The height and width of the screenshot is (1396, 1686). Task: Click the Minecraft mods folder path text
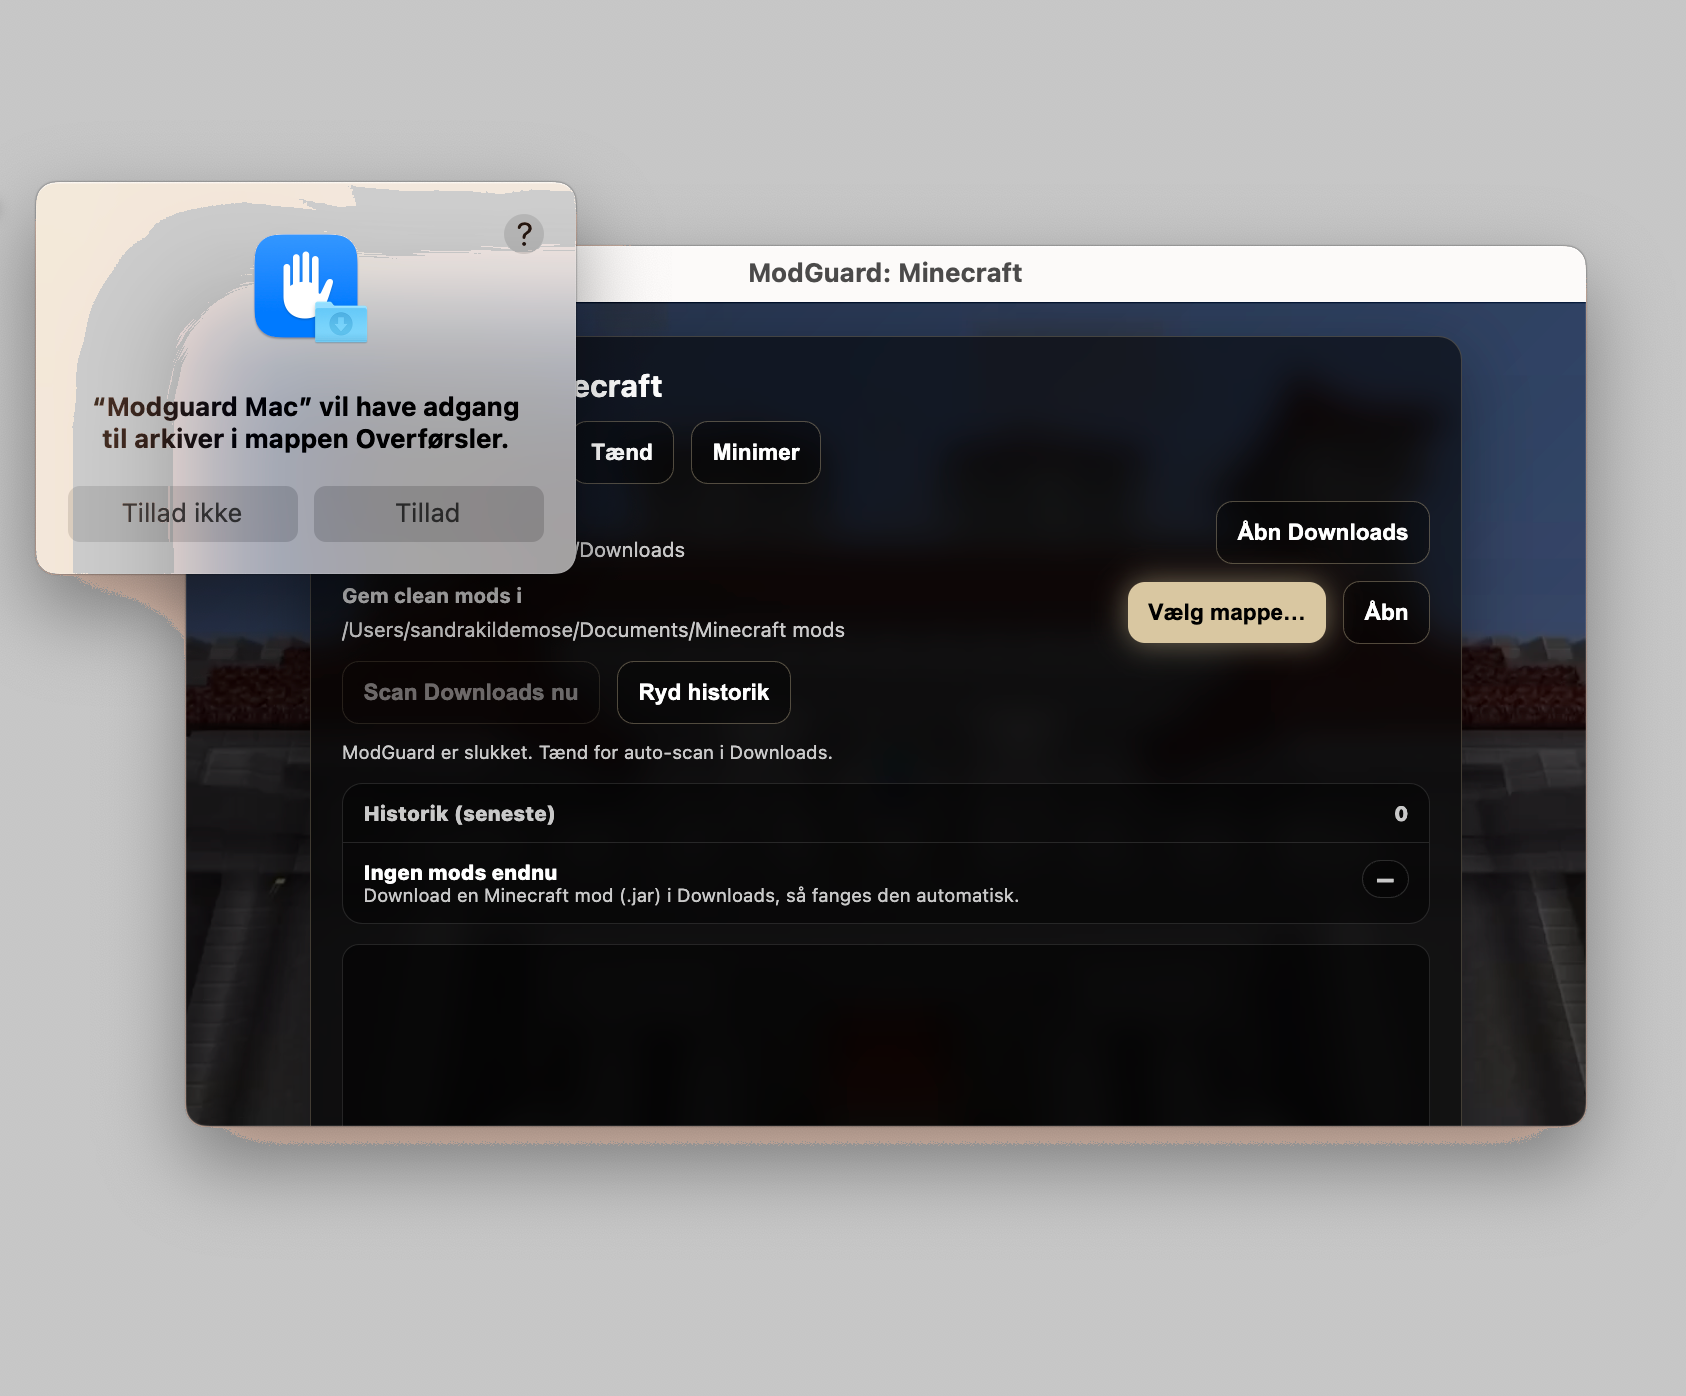pos(593,630)
